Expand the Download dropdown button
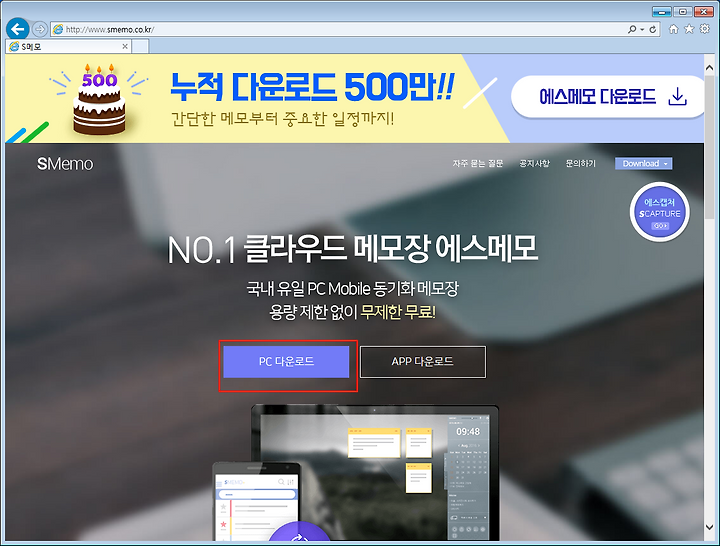Screen dimensions: 720x546 pos(643,163)
